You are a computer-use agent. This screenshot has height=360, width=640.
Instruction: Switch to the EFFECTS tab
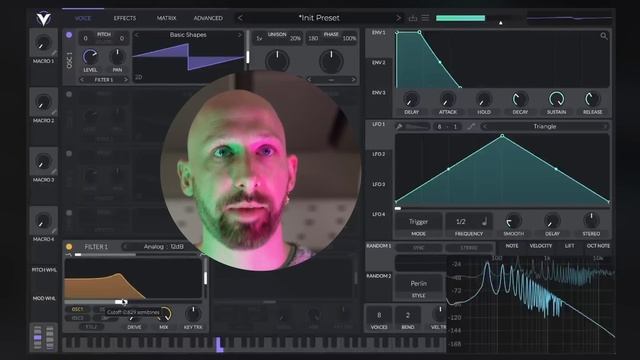(124, 18)
